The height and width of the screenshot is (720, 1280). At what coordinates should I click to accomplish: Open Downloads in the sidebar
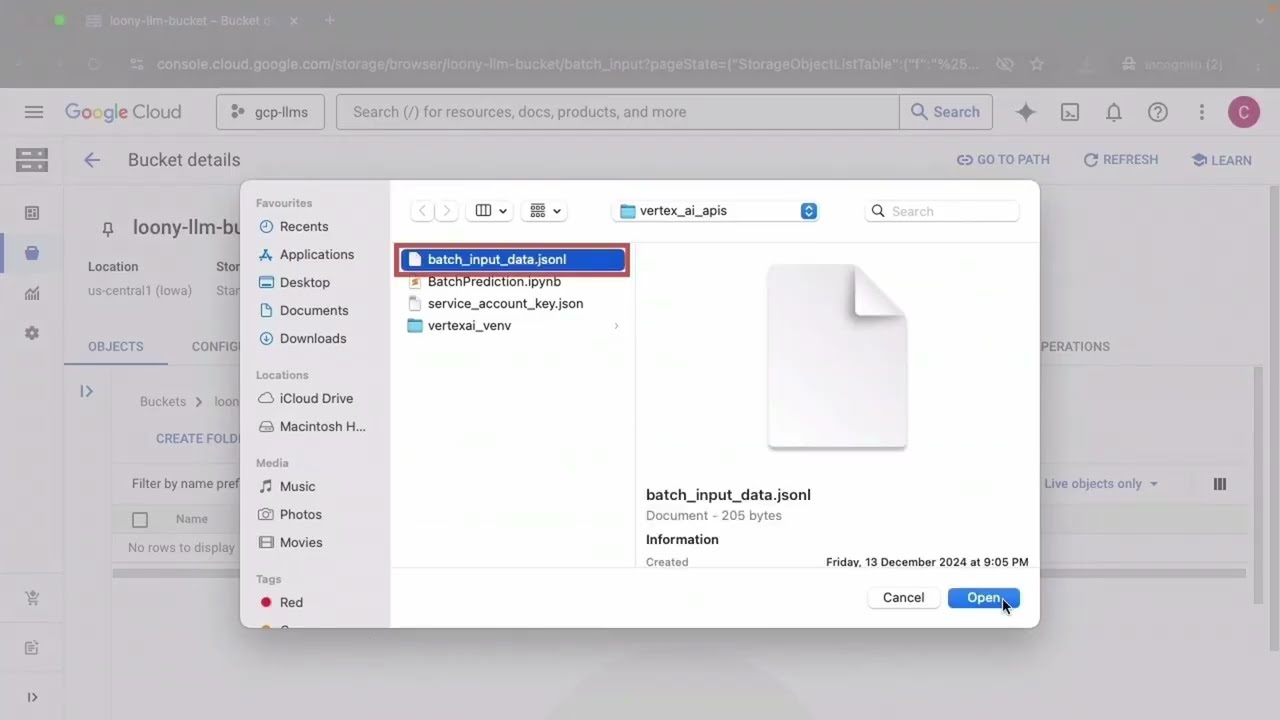pyautogui.click(x=312, y=339)
